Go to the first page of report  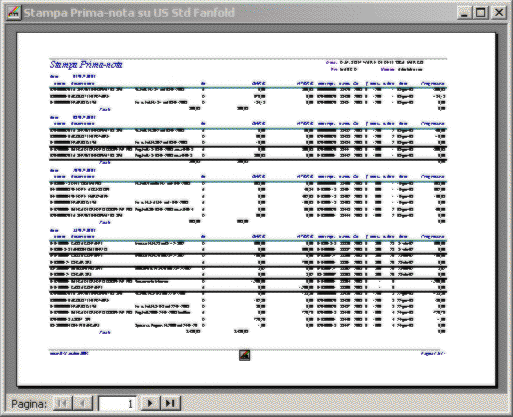point(62,404)
